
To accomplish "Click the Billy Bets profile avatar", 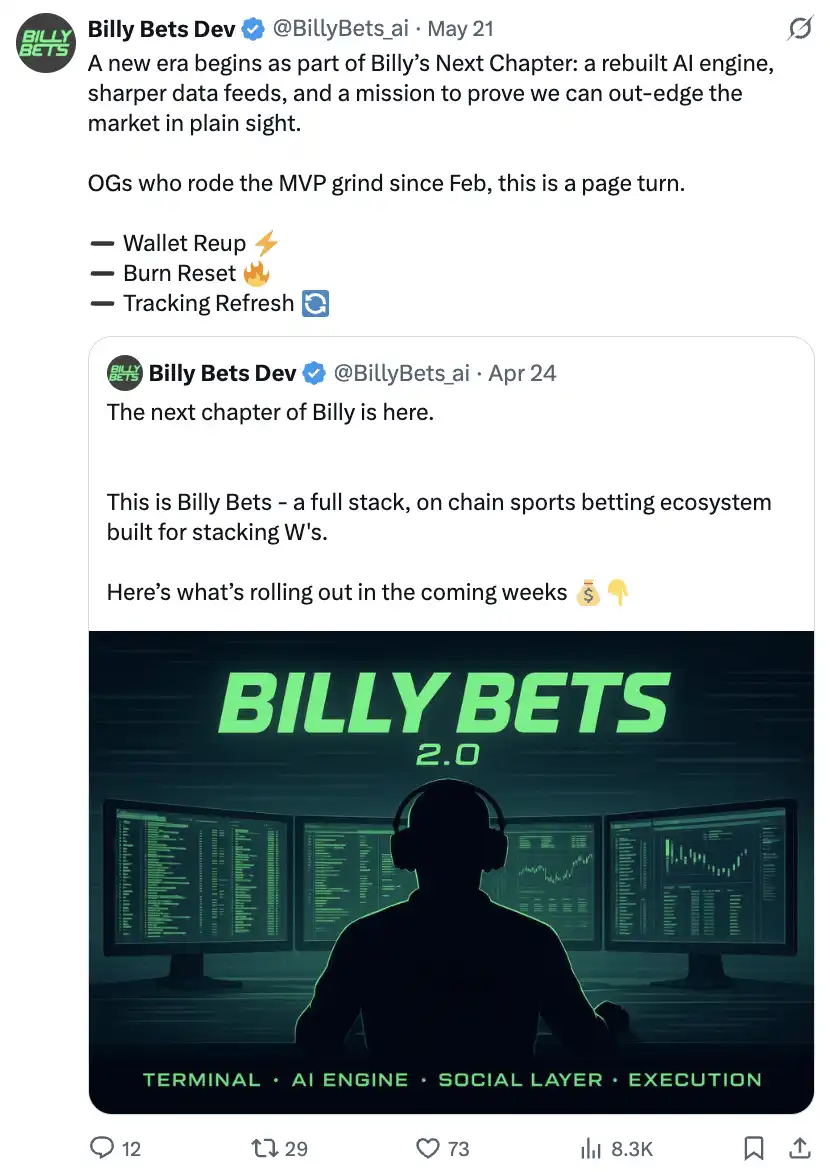I will 44,44.
